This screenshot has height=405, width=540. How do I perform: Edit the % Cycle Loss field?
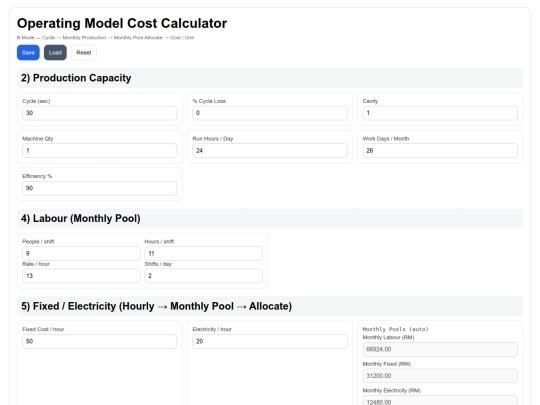270,113
